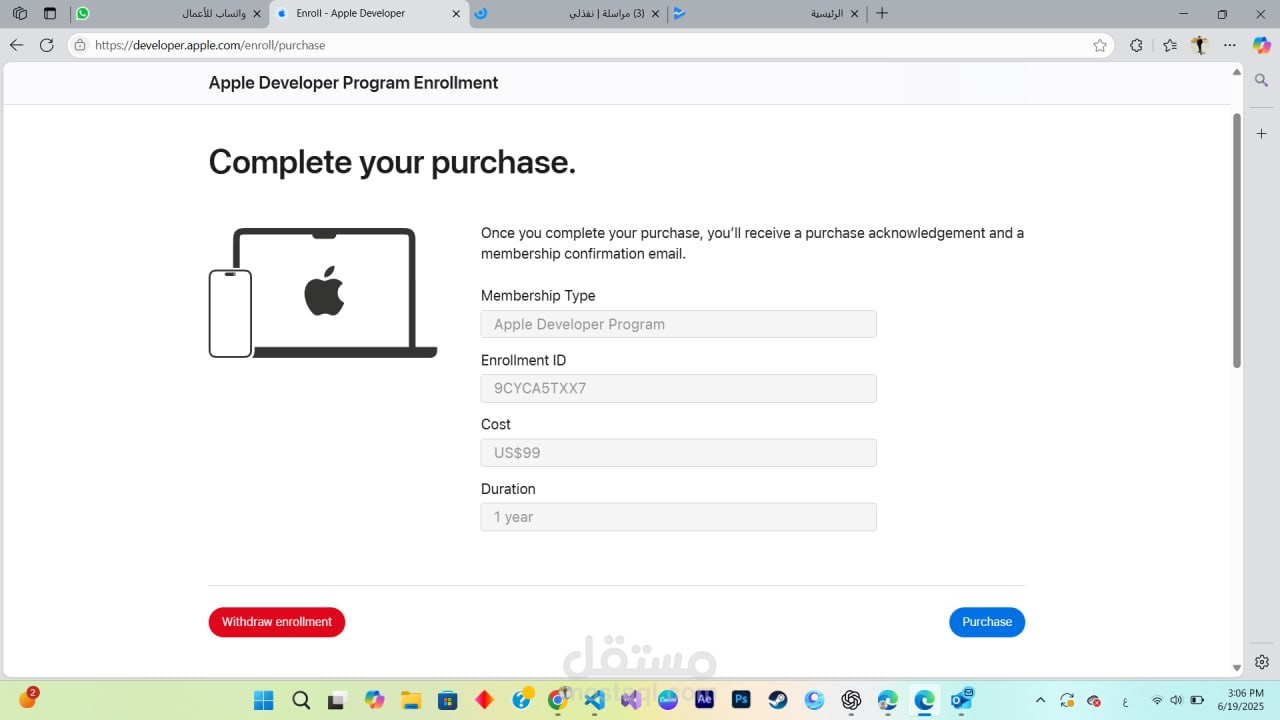This screenshot has width=1280, height=720.
Task: Open the Settings and more menu
Action: point(1229,45)
